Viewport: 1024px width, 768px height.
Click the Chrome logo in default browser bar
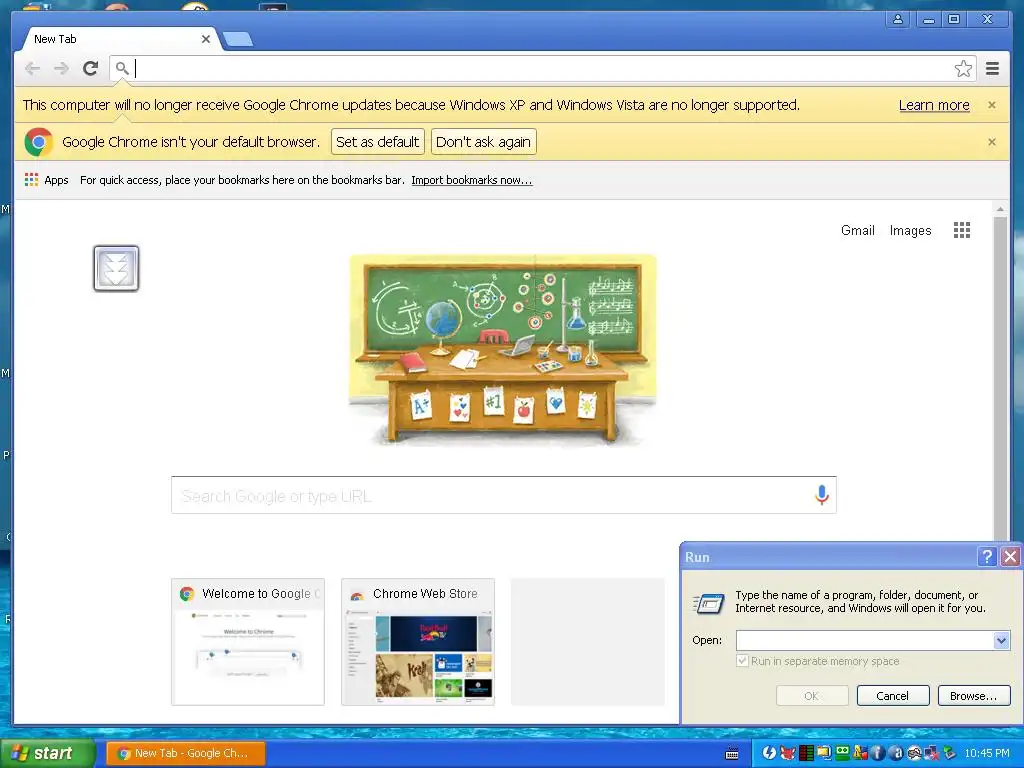tap(39, 142)
